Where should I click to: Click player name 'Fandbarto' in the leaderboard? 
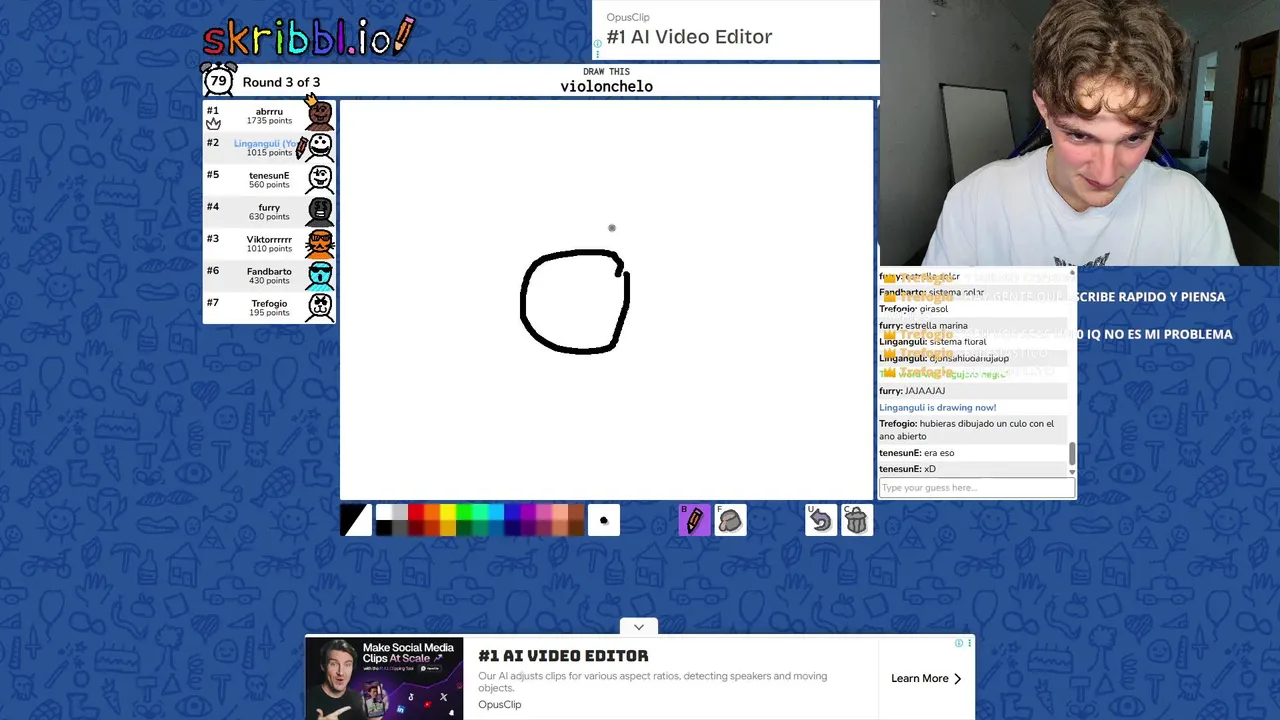click(x=269, y=272)
